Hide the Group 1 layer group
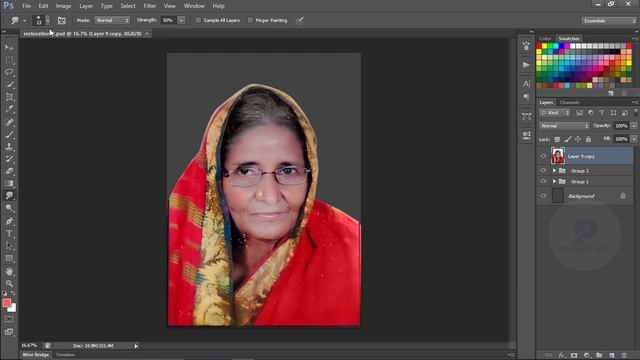 pos(543,181)
